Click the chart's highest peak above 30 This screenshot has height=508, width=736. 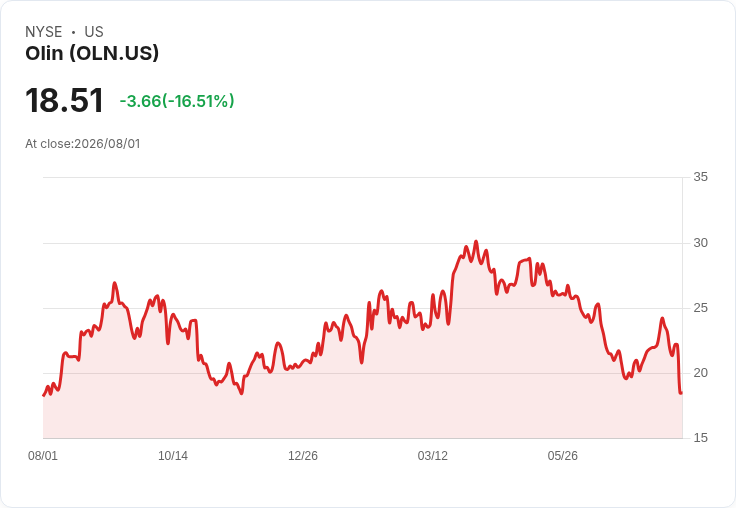pos(476,242)
